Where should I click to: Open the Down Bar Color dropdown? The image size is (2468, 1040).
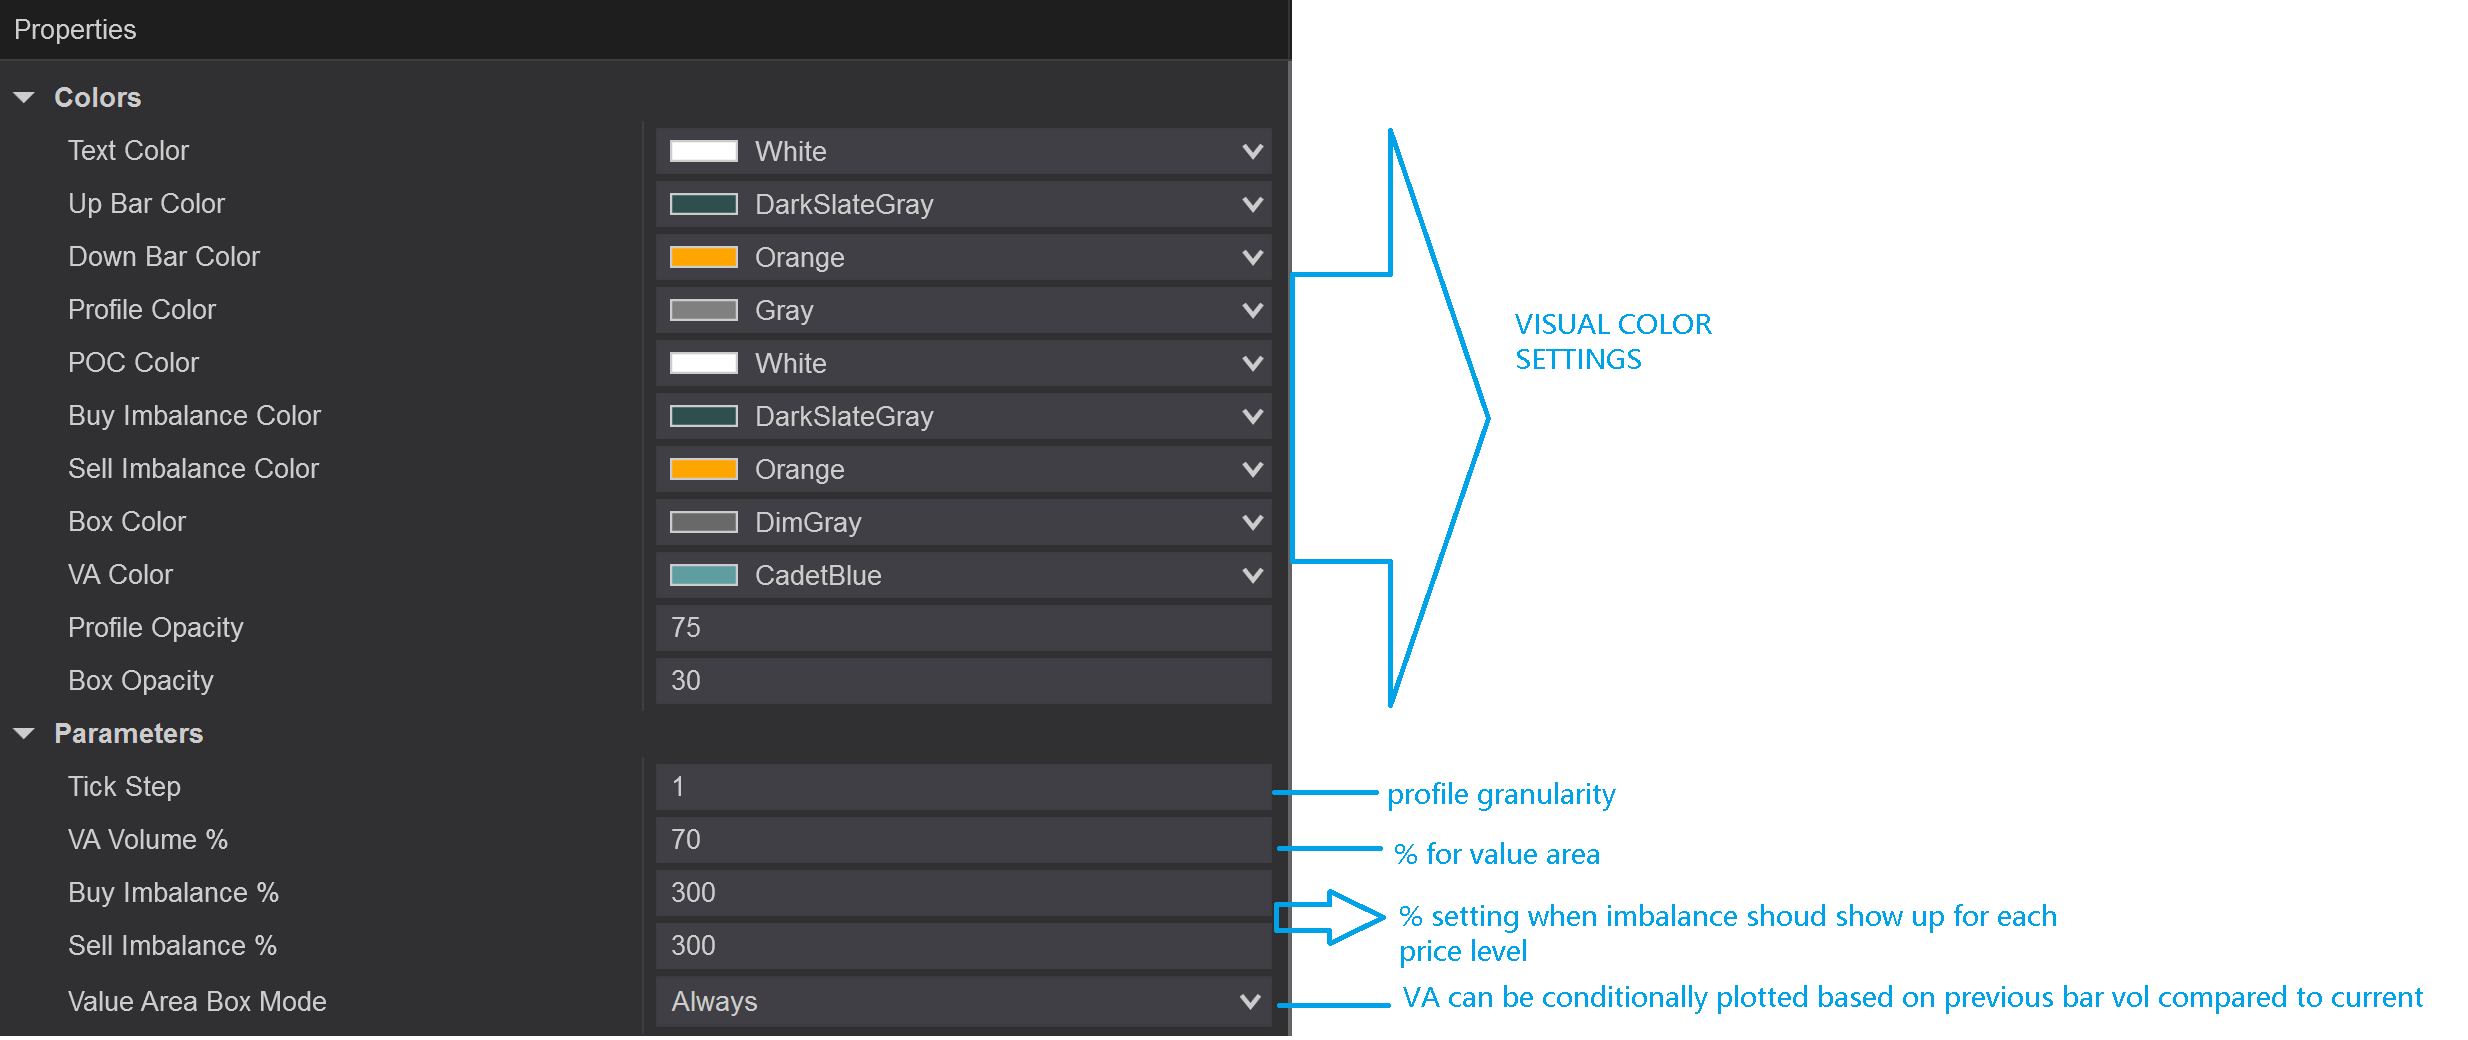pyautogui.click(x=1252, y=257)
